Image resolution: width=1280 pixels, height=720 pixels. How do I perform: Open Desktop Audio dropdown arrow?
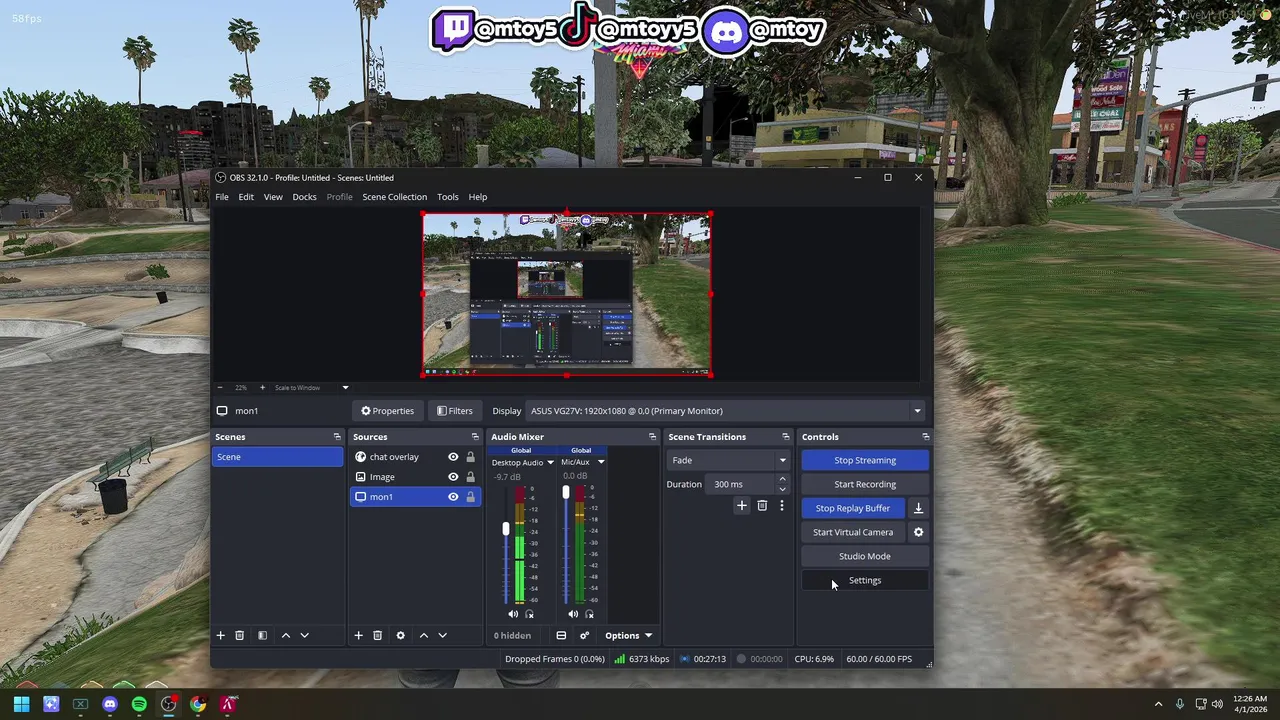(550, 462)
